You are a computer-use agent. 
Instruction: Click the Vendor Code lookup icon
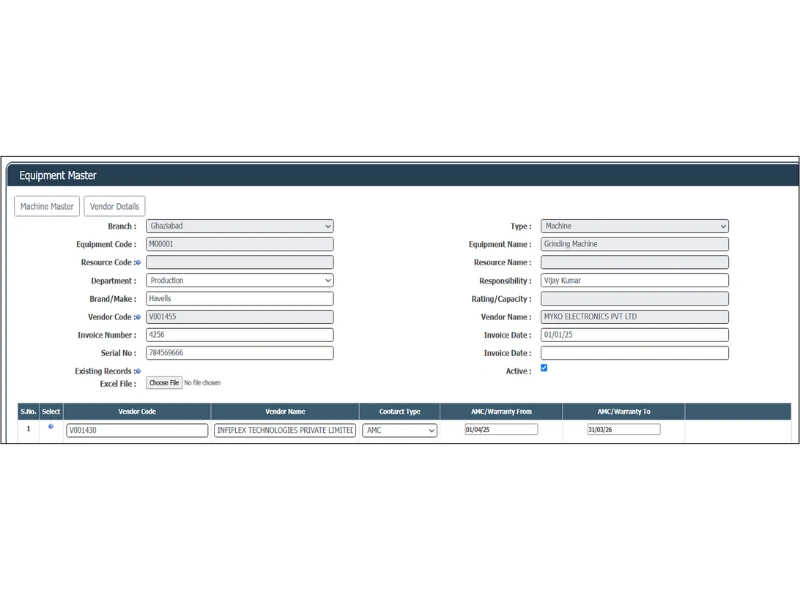pos(138,317)
